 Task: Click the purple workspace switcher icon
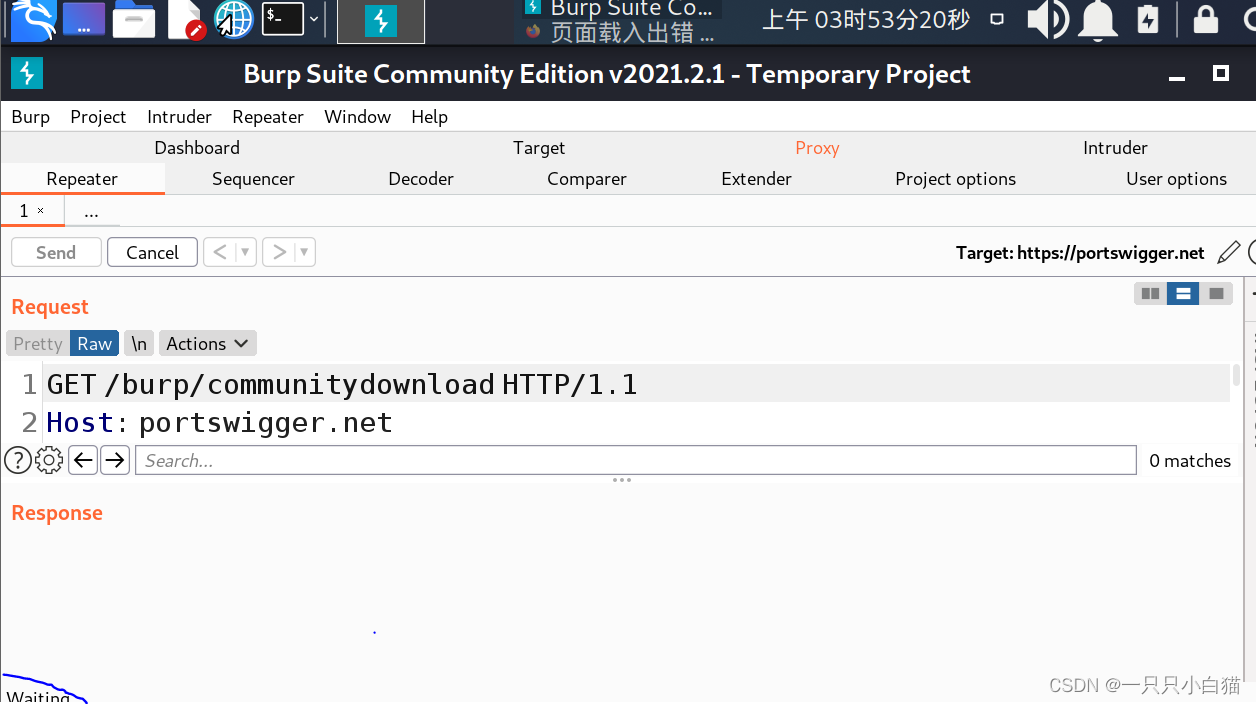coord(84,19)
